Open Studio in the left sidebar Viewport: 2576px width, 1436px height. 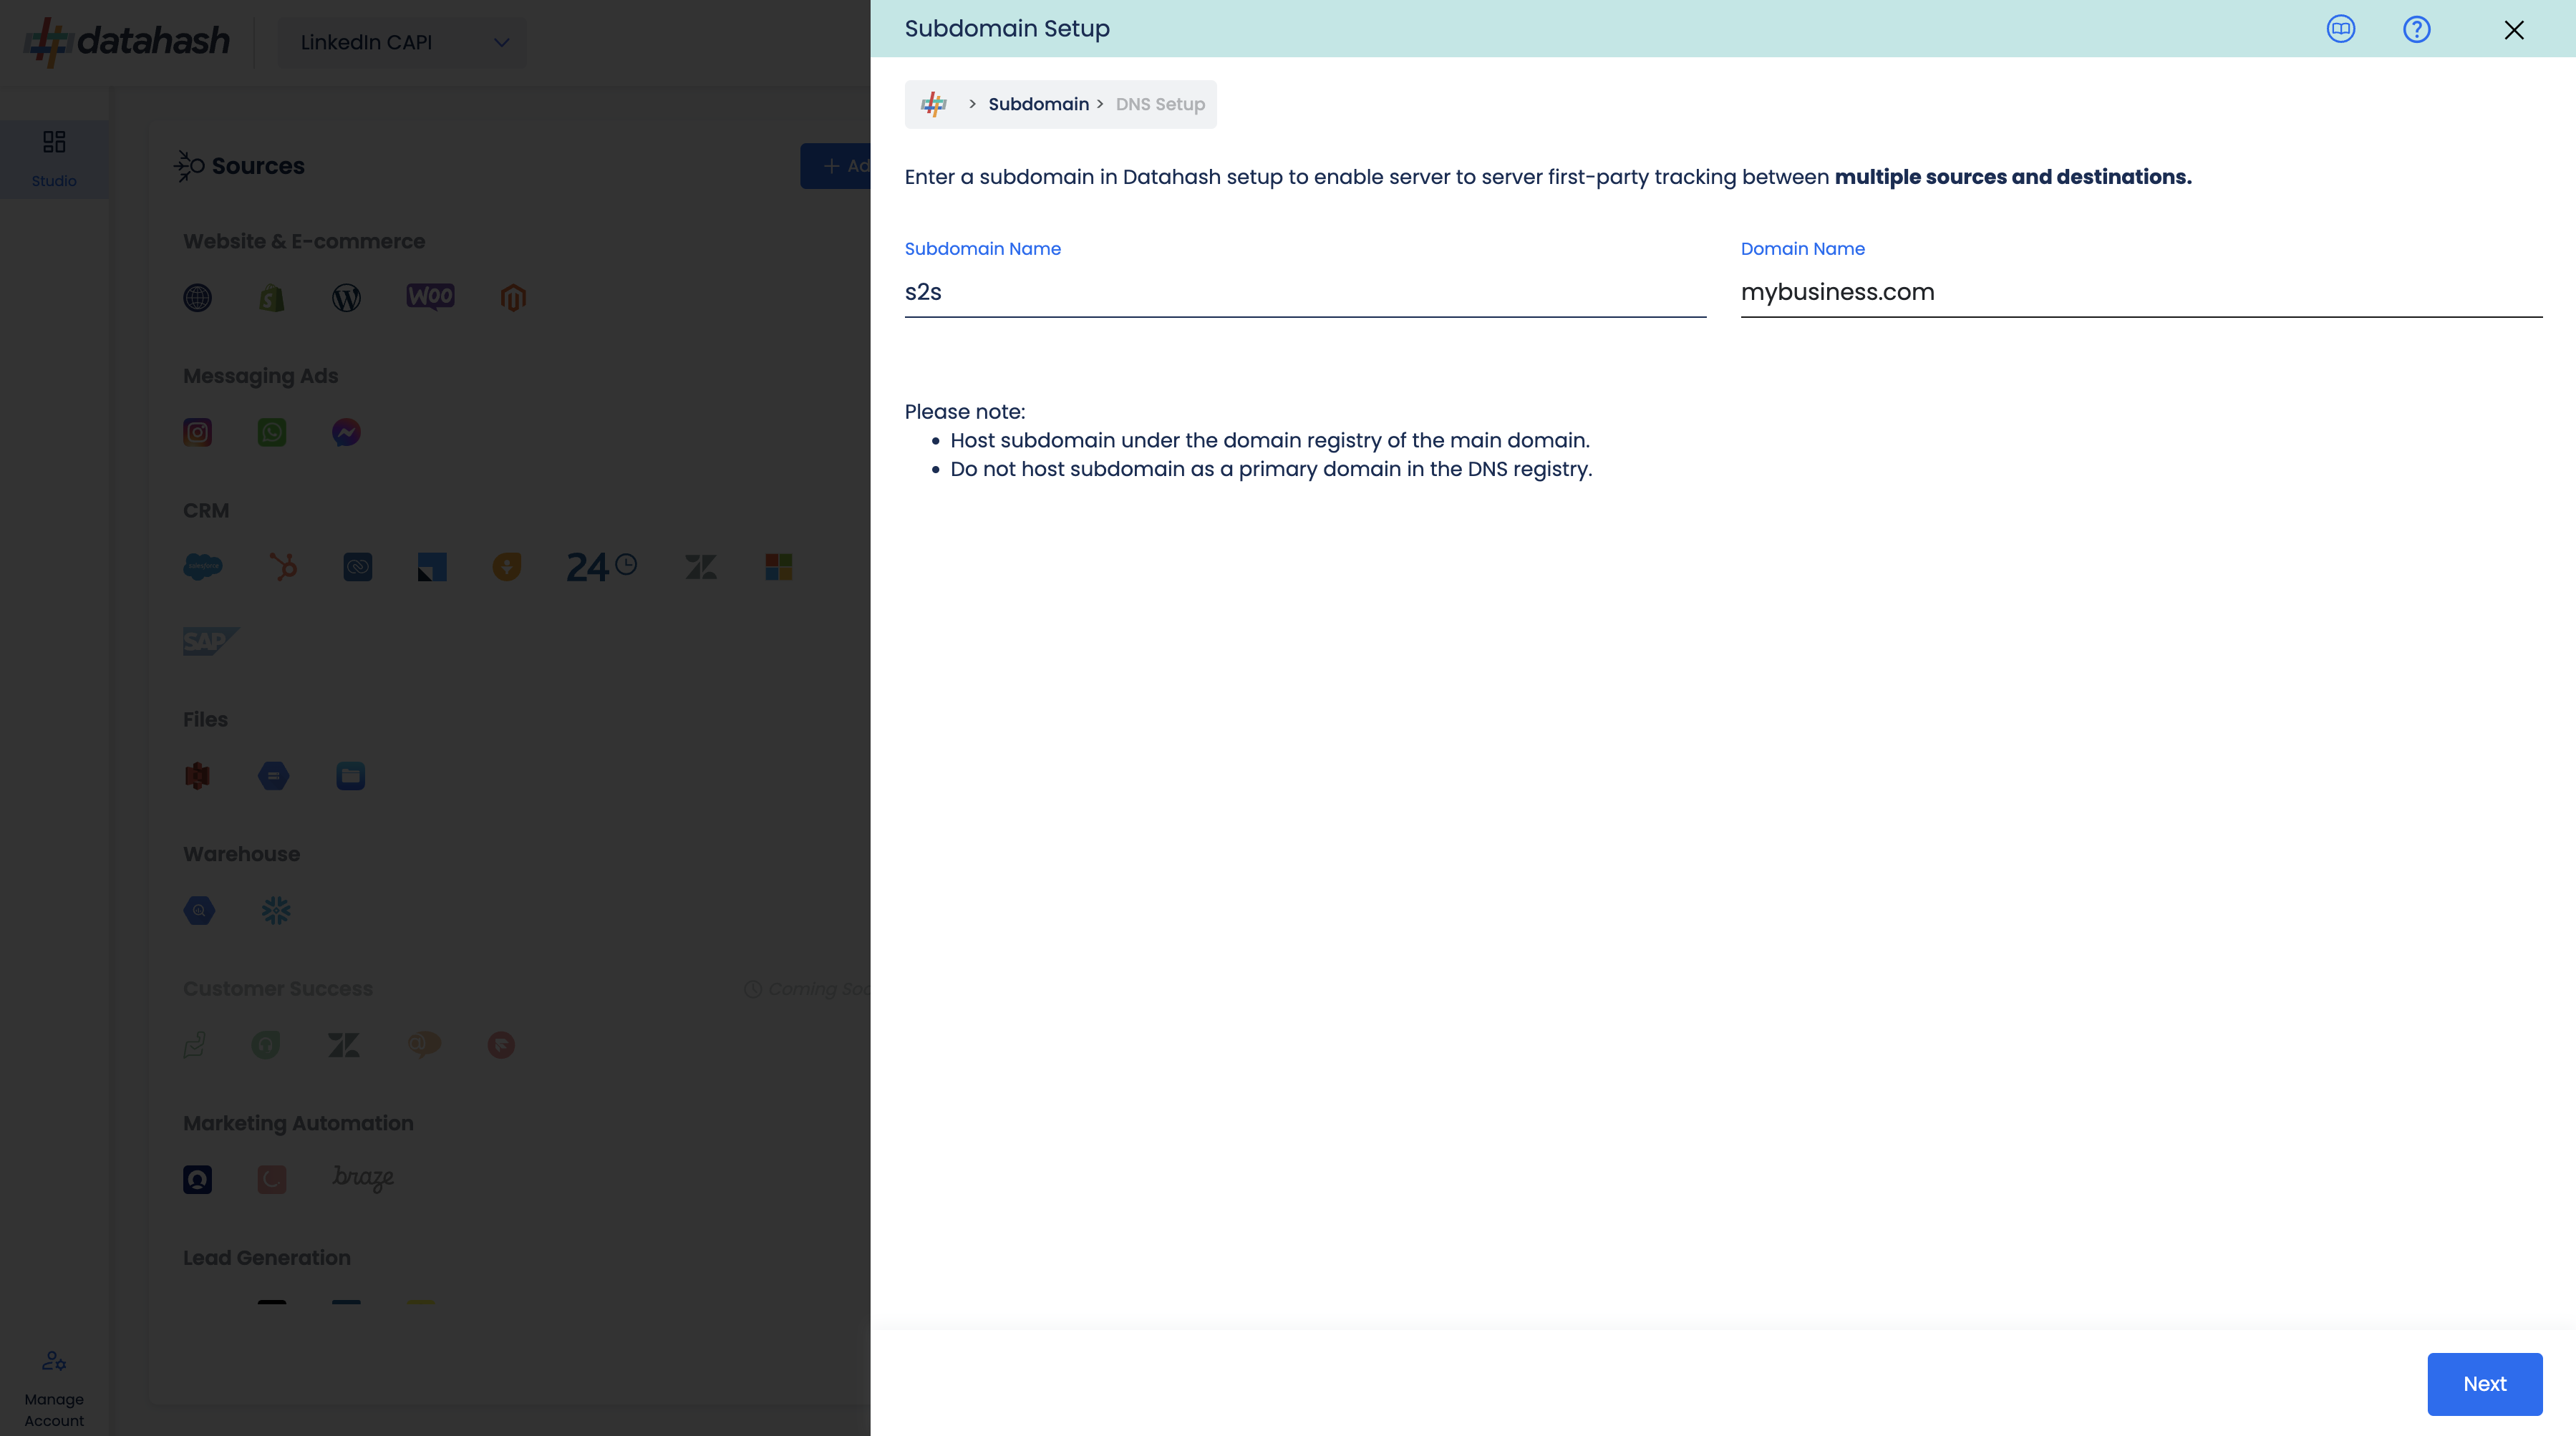tap(54, 159)
